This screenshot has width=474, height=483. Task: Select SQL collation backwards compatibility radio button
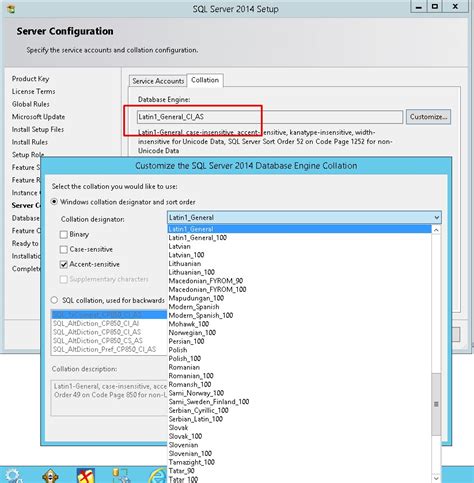pos(54,300)
